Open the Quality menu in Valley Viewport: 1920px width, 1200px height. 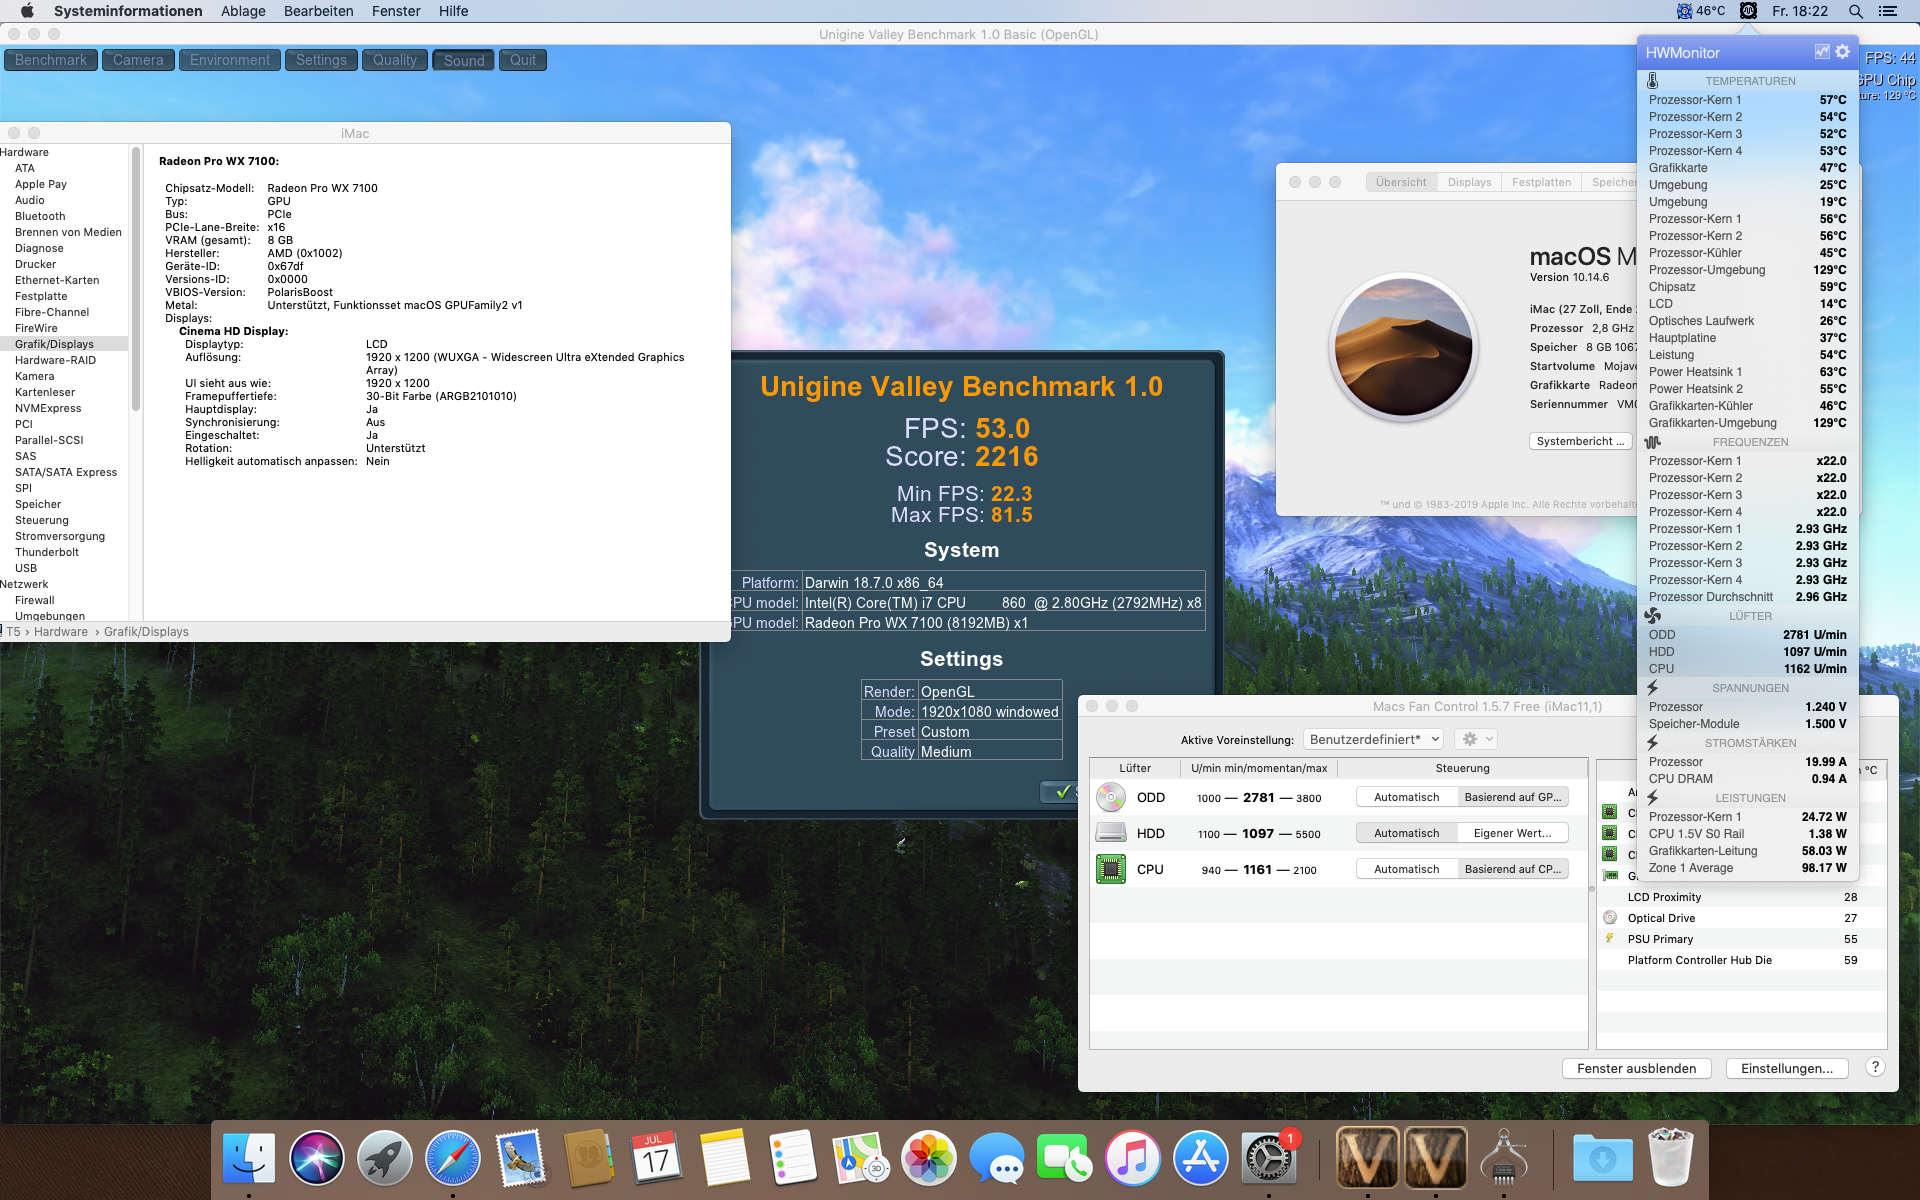tap(395, 60)
